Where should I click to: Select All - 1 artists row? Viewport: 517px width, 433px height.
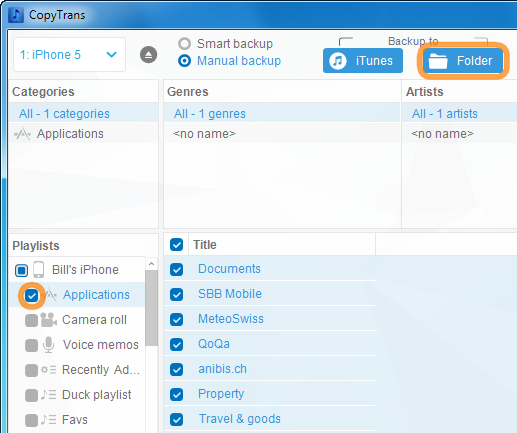[x=460, y=114]
